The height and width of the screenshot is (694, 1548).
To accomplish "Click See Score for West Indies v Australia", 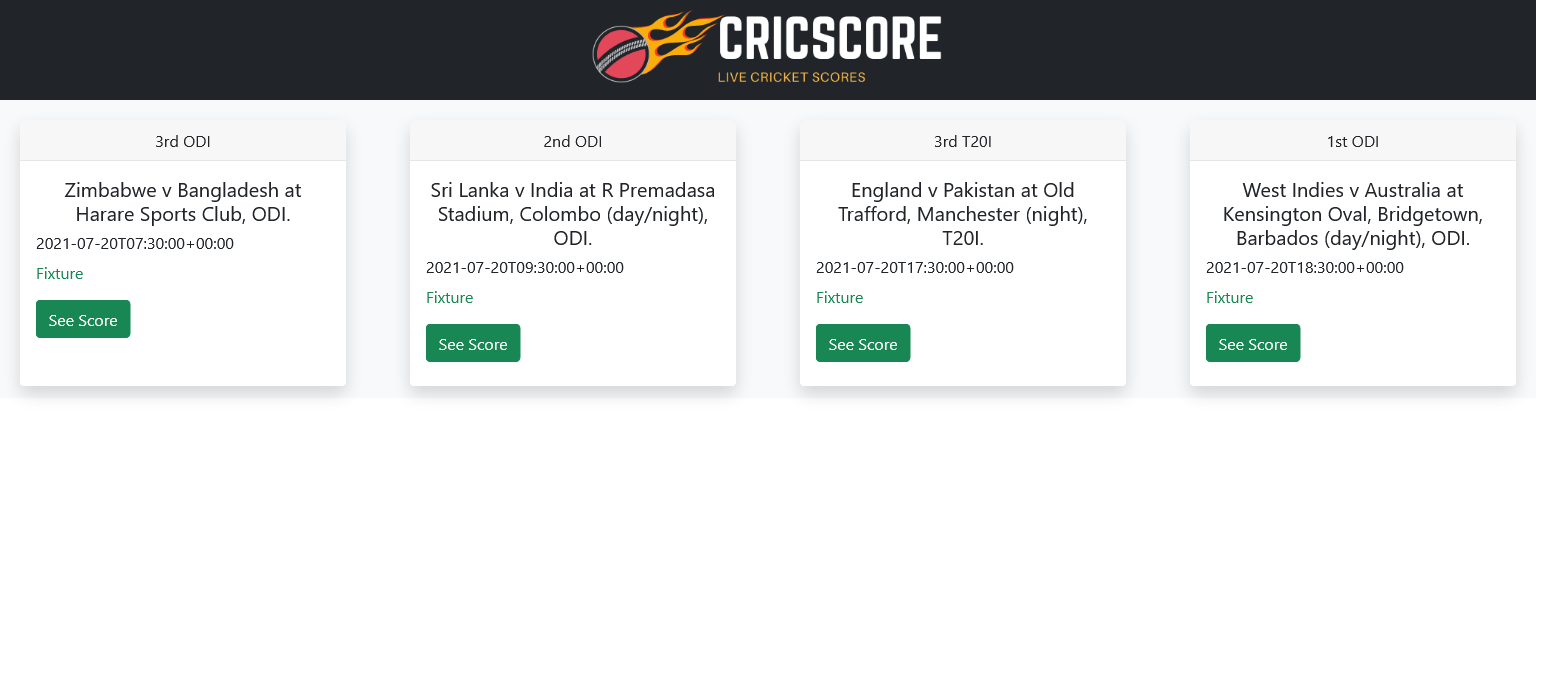I will pyautogui.click(x=1253, y=343).
